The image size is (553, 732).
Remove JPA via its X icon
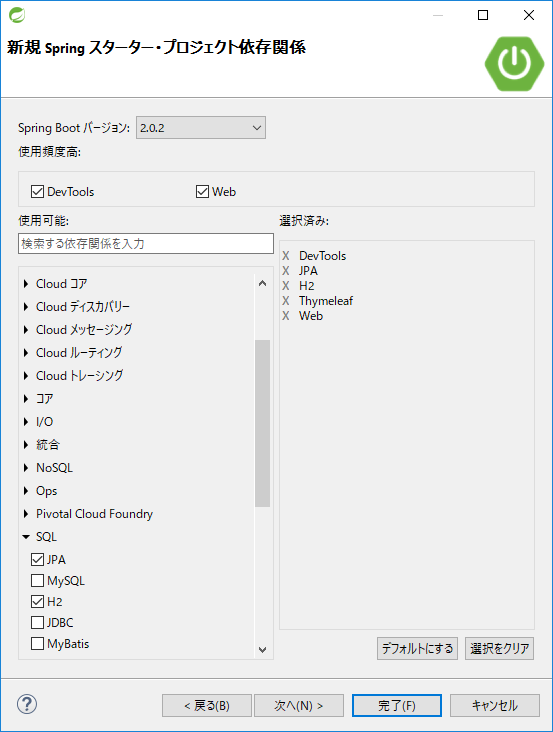click(x=286, y=271)
